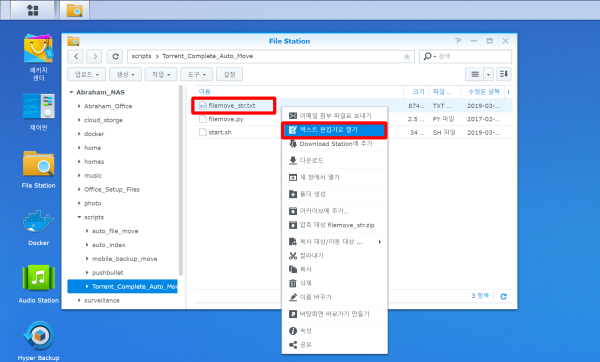
Task: Click the Settings button in the toolbar
Action: pos(229,74)
